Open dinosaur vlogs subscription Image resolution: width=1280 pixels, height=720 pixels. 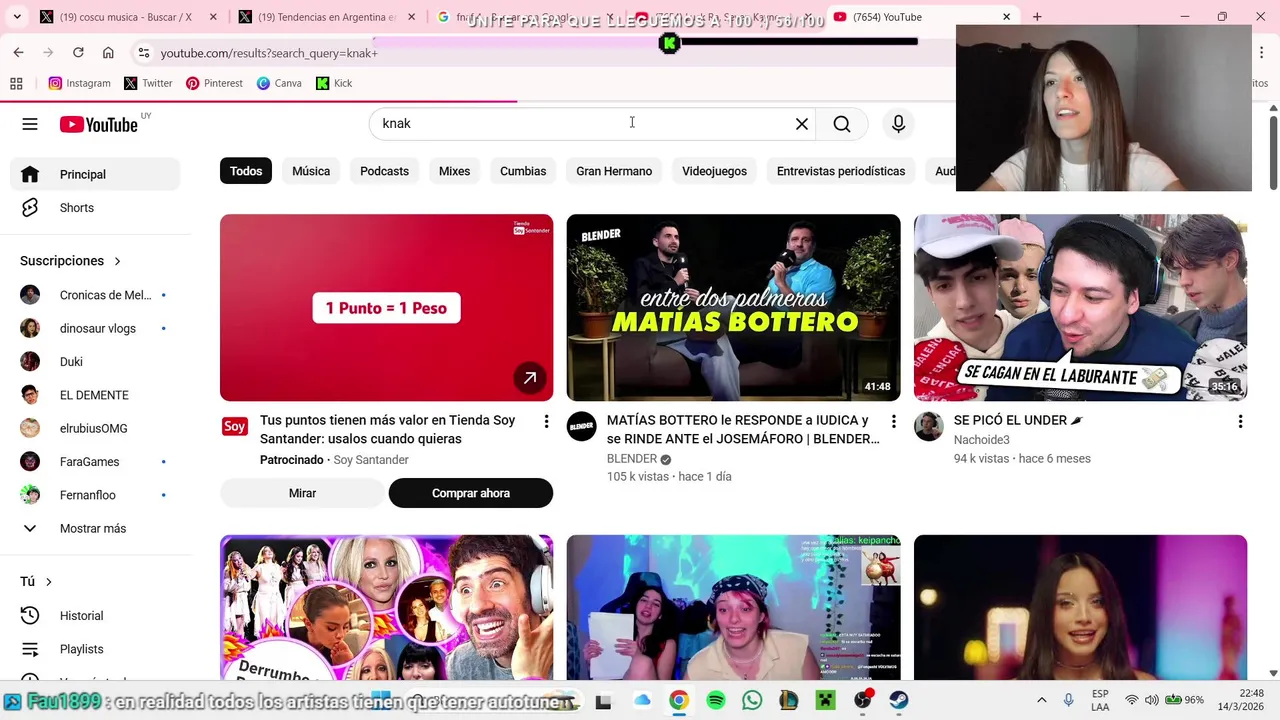[x=95, y=328]
